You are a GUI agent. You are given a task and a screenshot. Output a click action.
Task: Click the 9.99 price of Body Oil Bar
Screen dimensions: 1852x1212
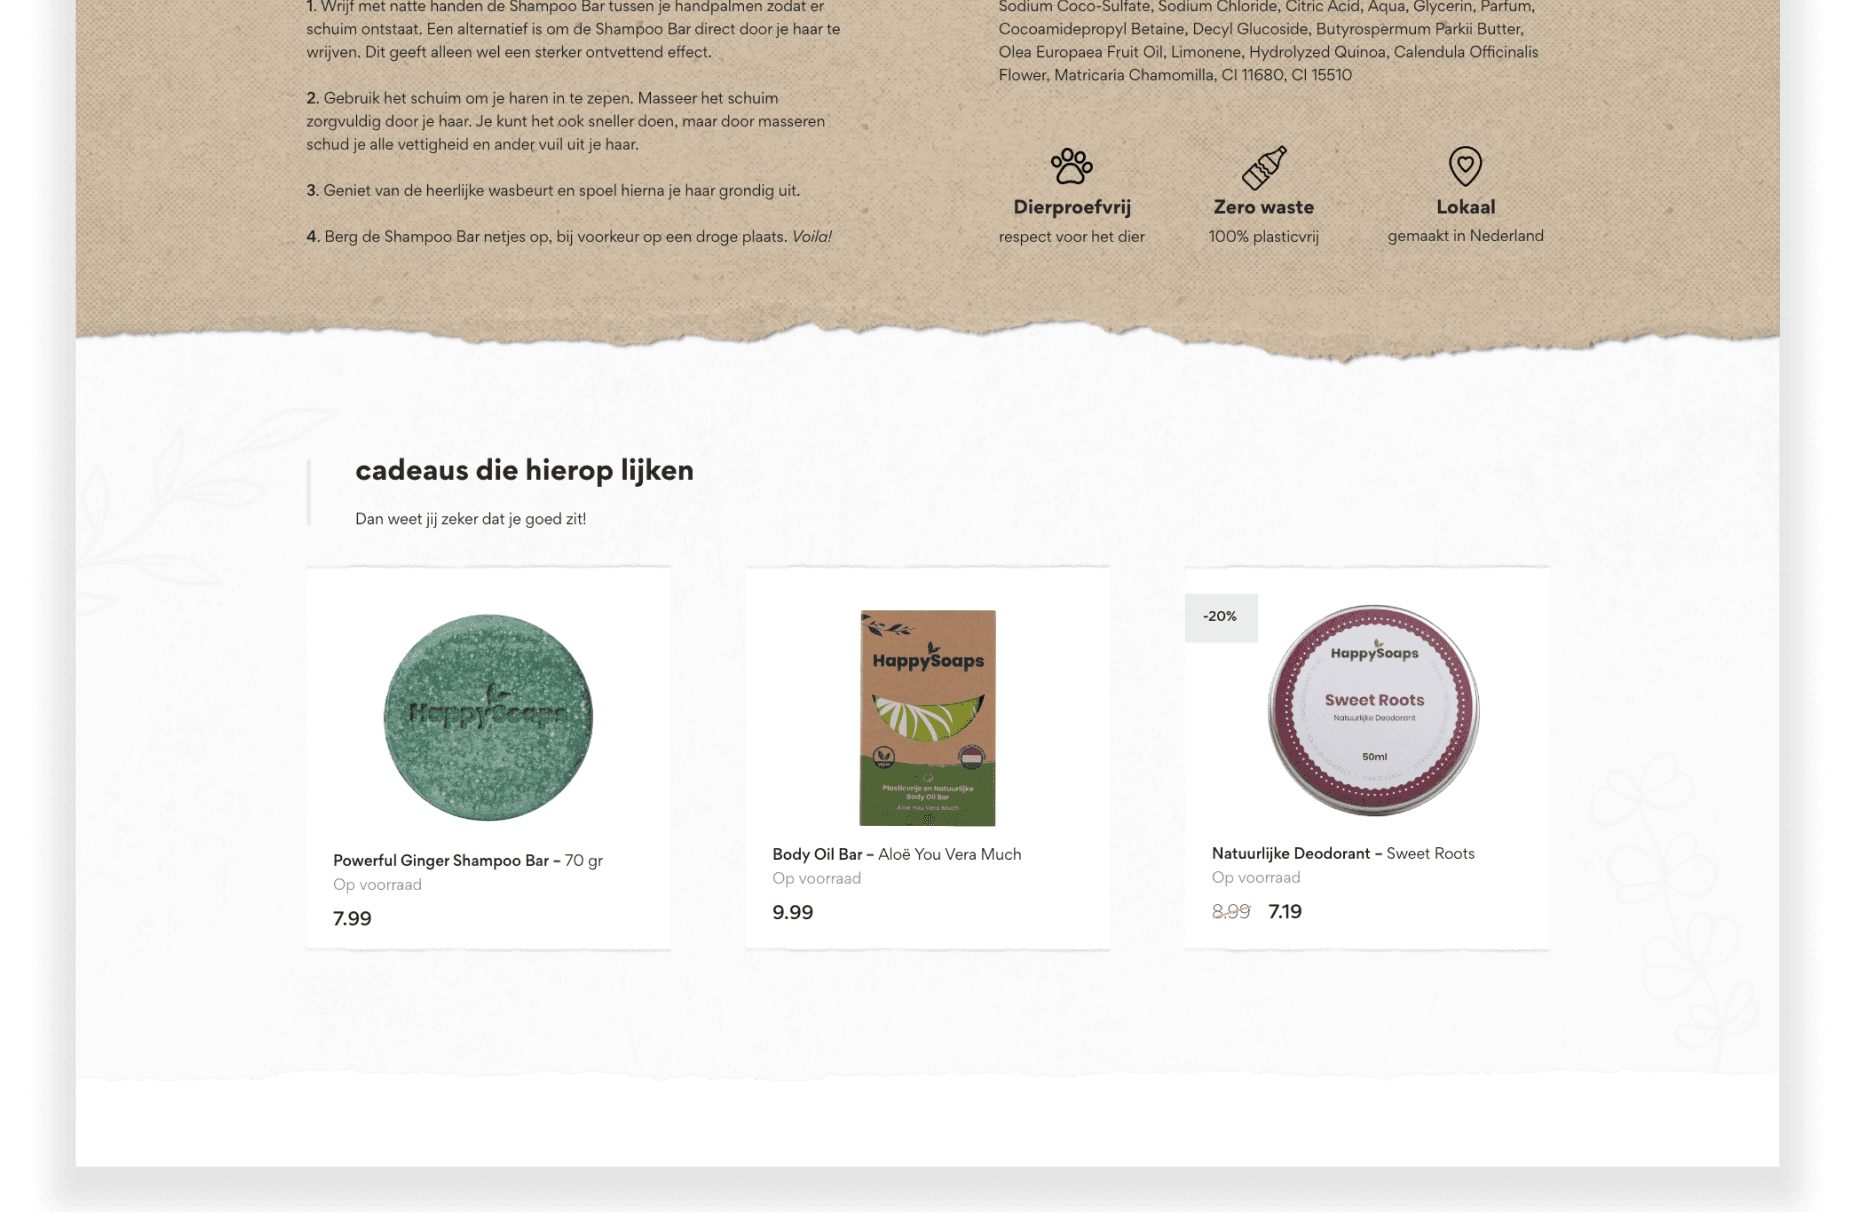tap(792, 912)
